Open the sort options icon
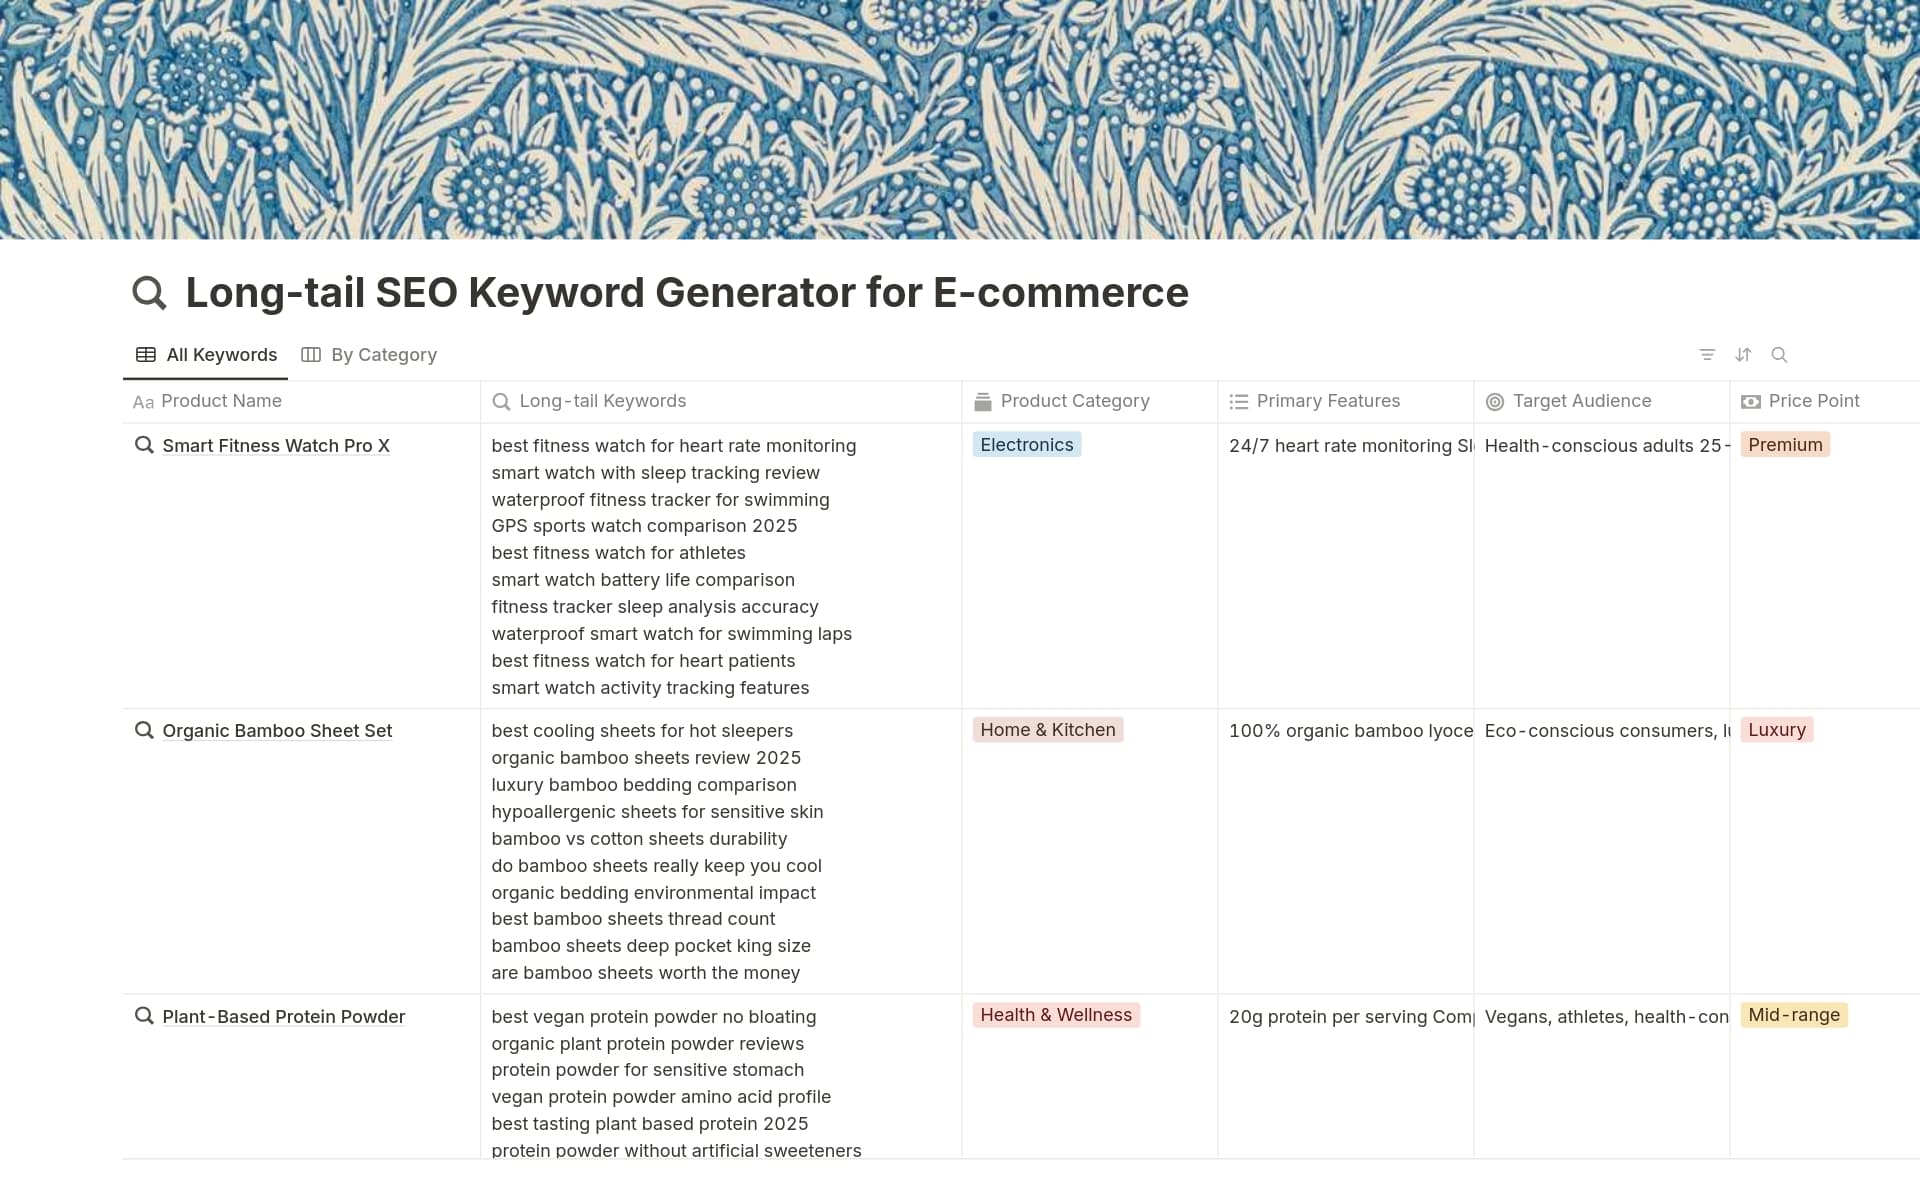Viewport: 1920px width, 1199px height. (1743, 355)
